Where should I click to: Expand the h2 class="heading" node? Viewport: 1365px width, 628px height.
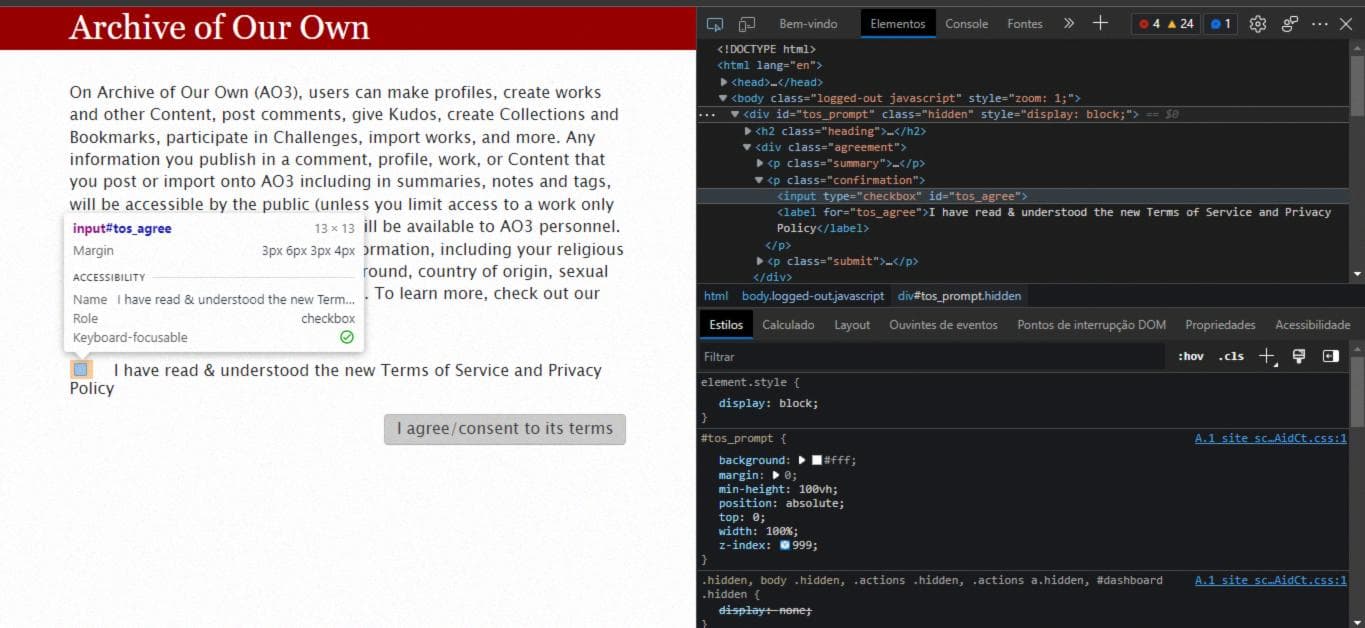click(x=748, y=131)
